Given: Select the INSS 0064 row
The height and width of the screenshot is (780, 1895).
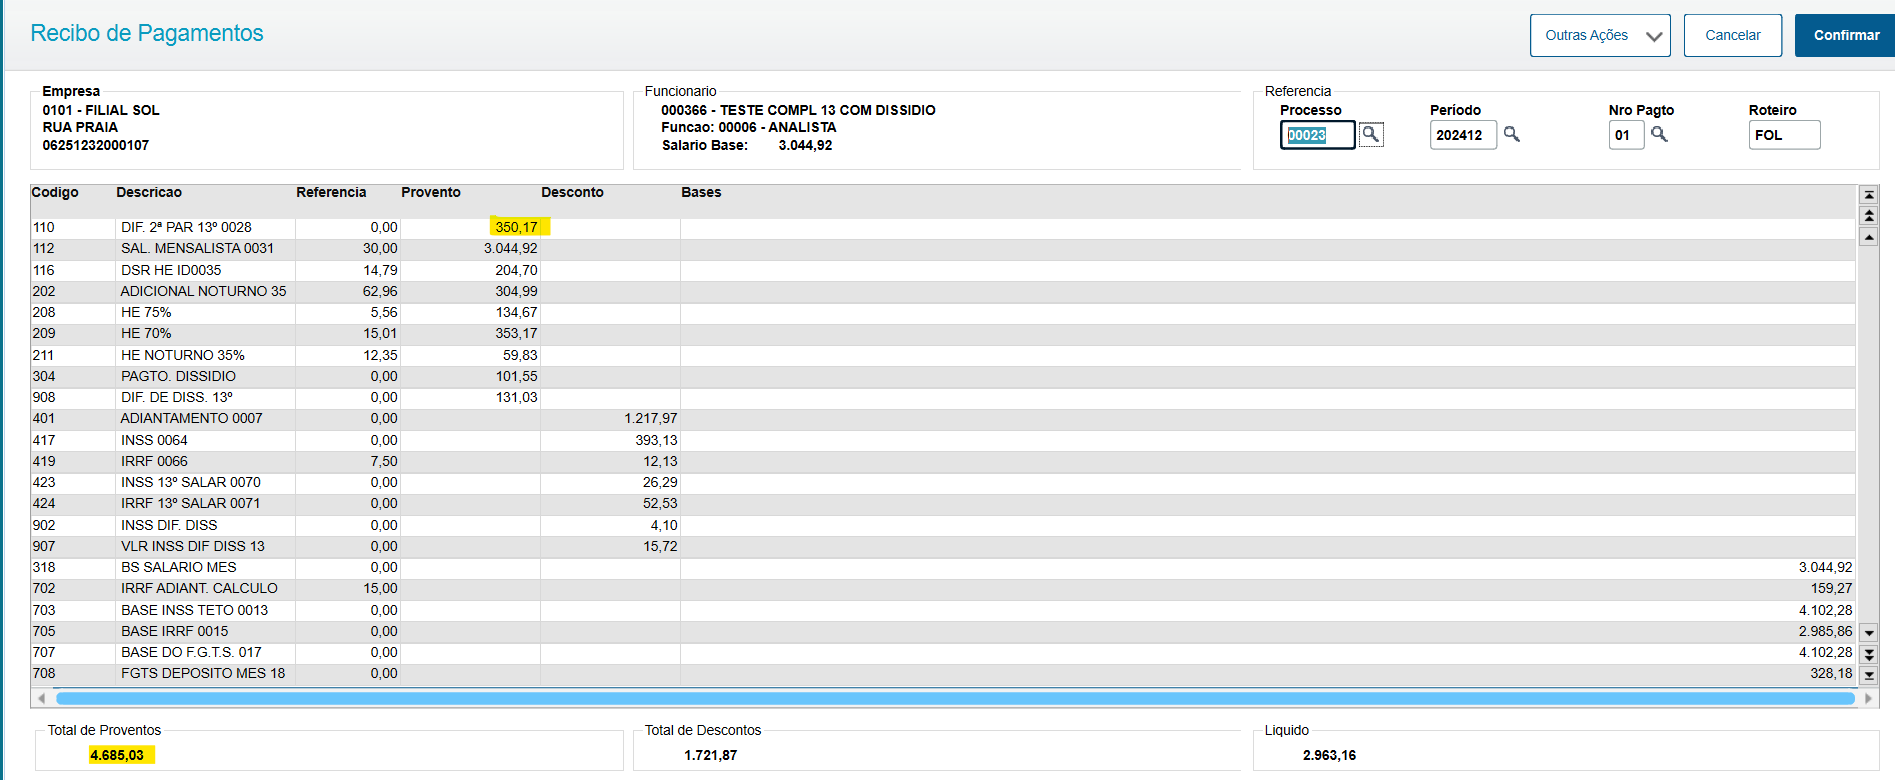Looking at the screenshot, I should pos(942,440).
